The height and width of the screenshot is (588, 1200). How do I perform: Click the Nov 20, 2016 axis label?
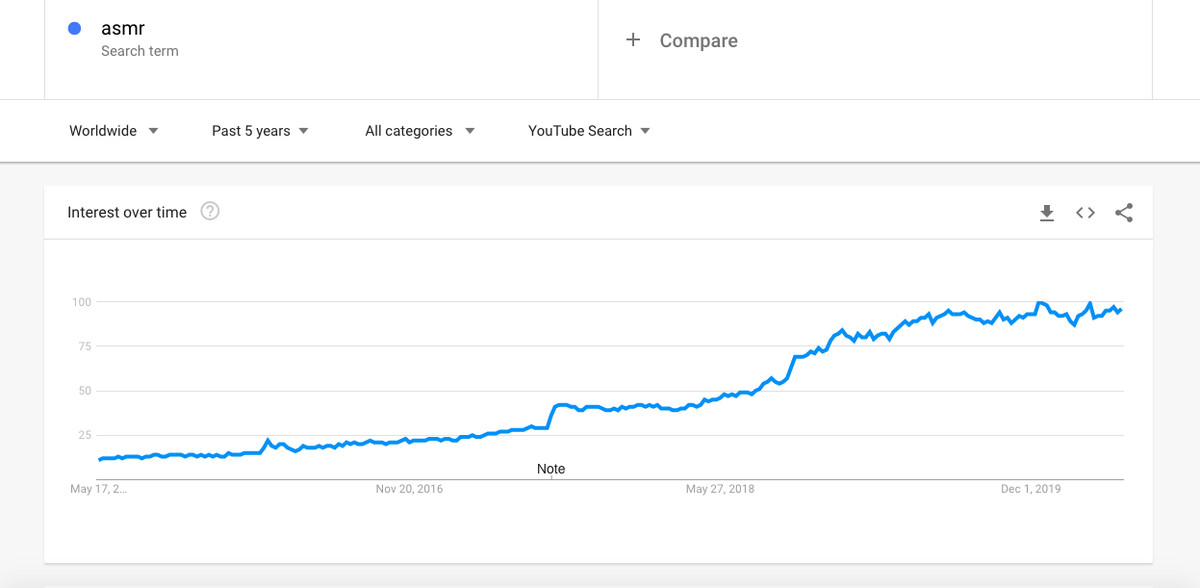(409, 489)
